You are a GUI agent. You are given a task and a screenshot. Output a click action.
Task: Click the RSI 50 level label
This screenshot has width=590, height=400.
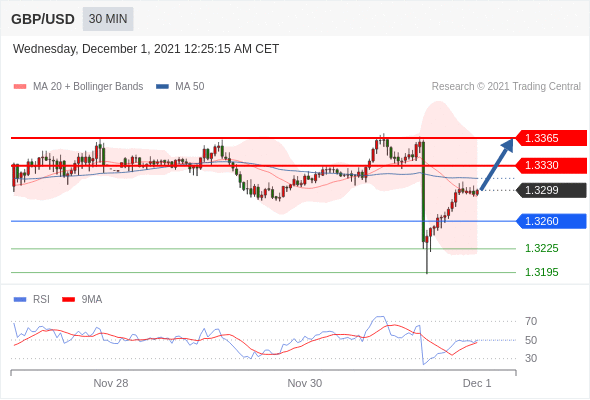coord(531,340)
